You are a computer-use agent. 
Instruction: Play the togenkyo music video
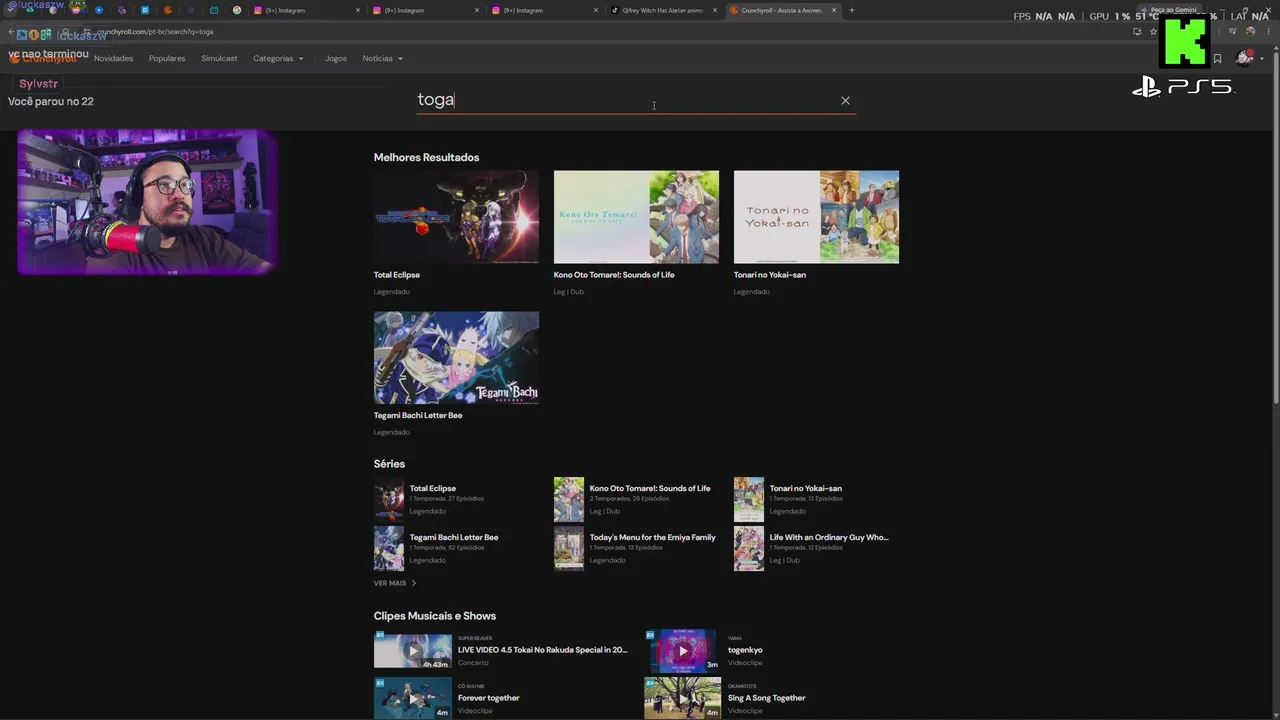click(683, 650)
